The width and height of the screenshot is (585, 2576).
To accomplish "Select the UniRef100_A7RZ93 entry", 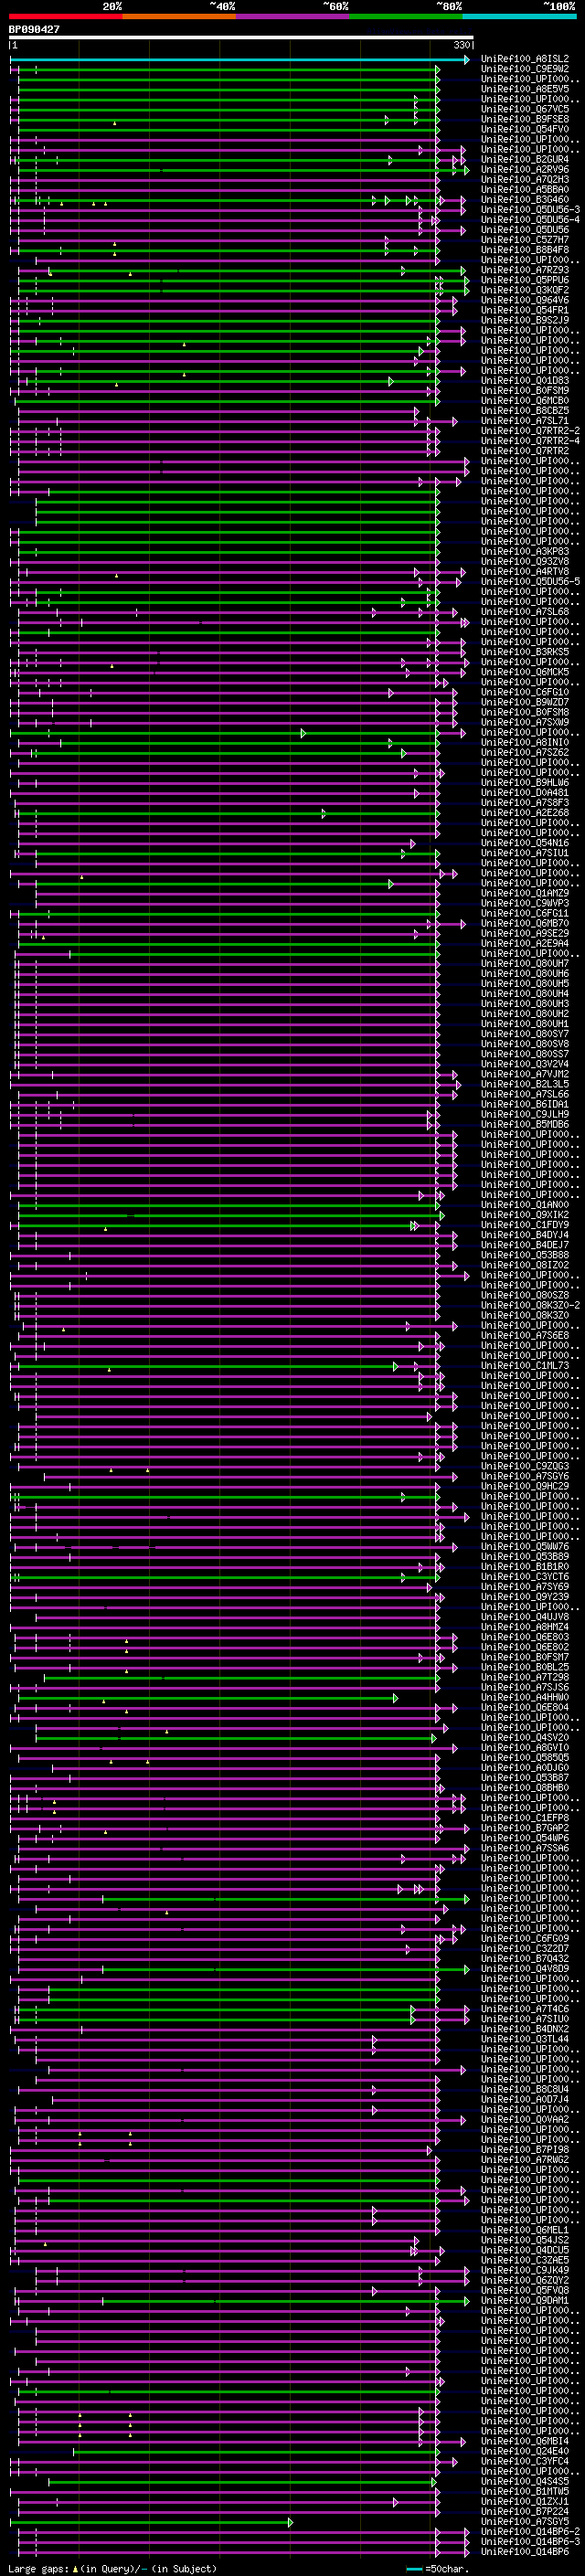I will point(525,270).
